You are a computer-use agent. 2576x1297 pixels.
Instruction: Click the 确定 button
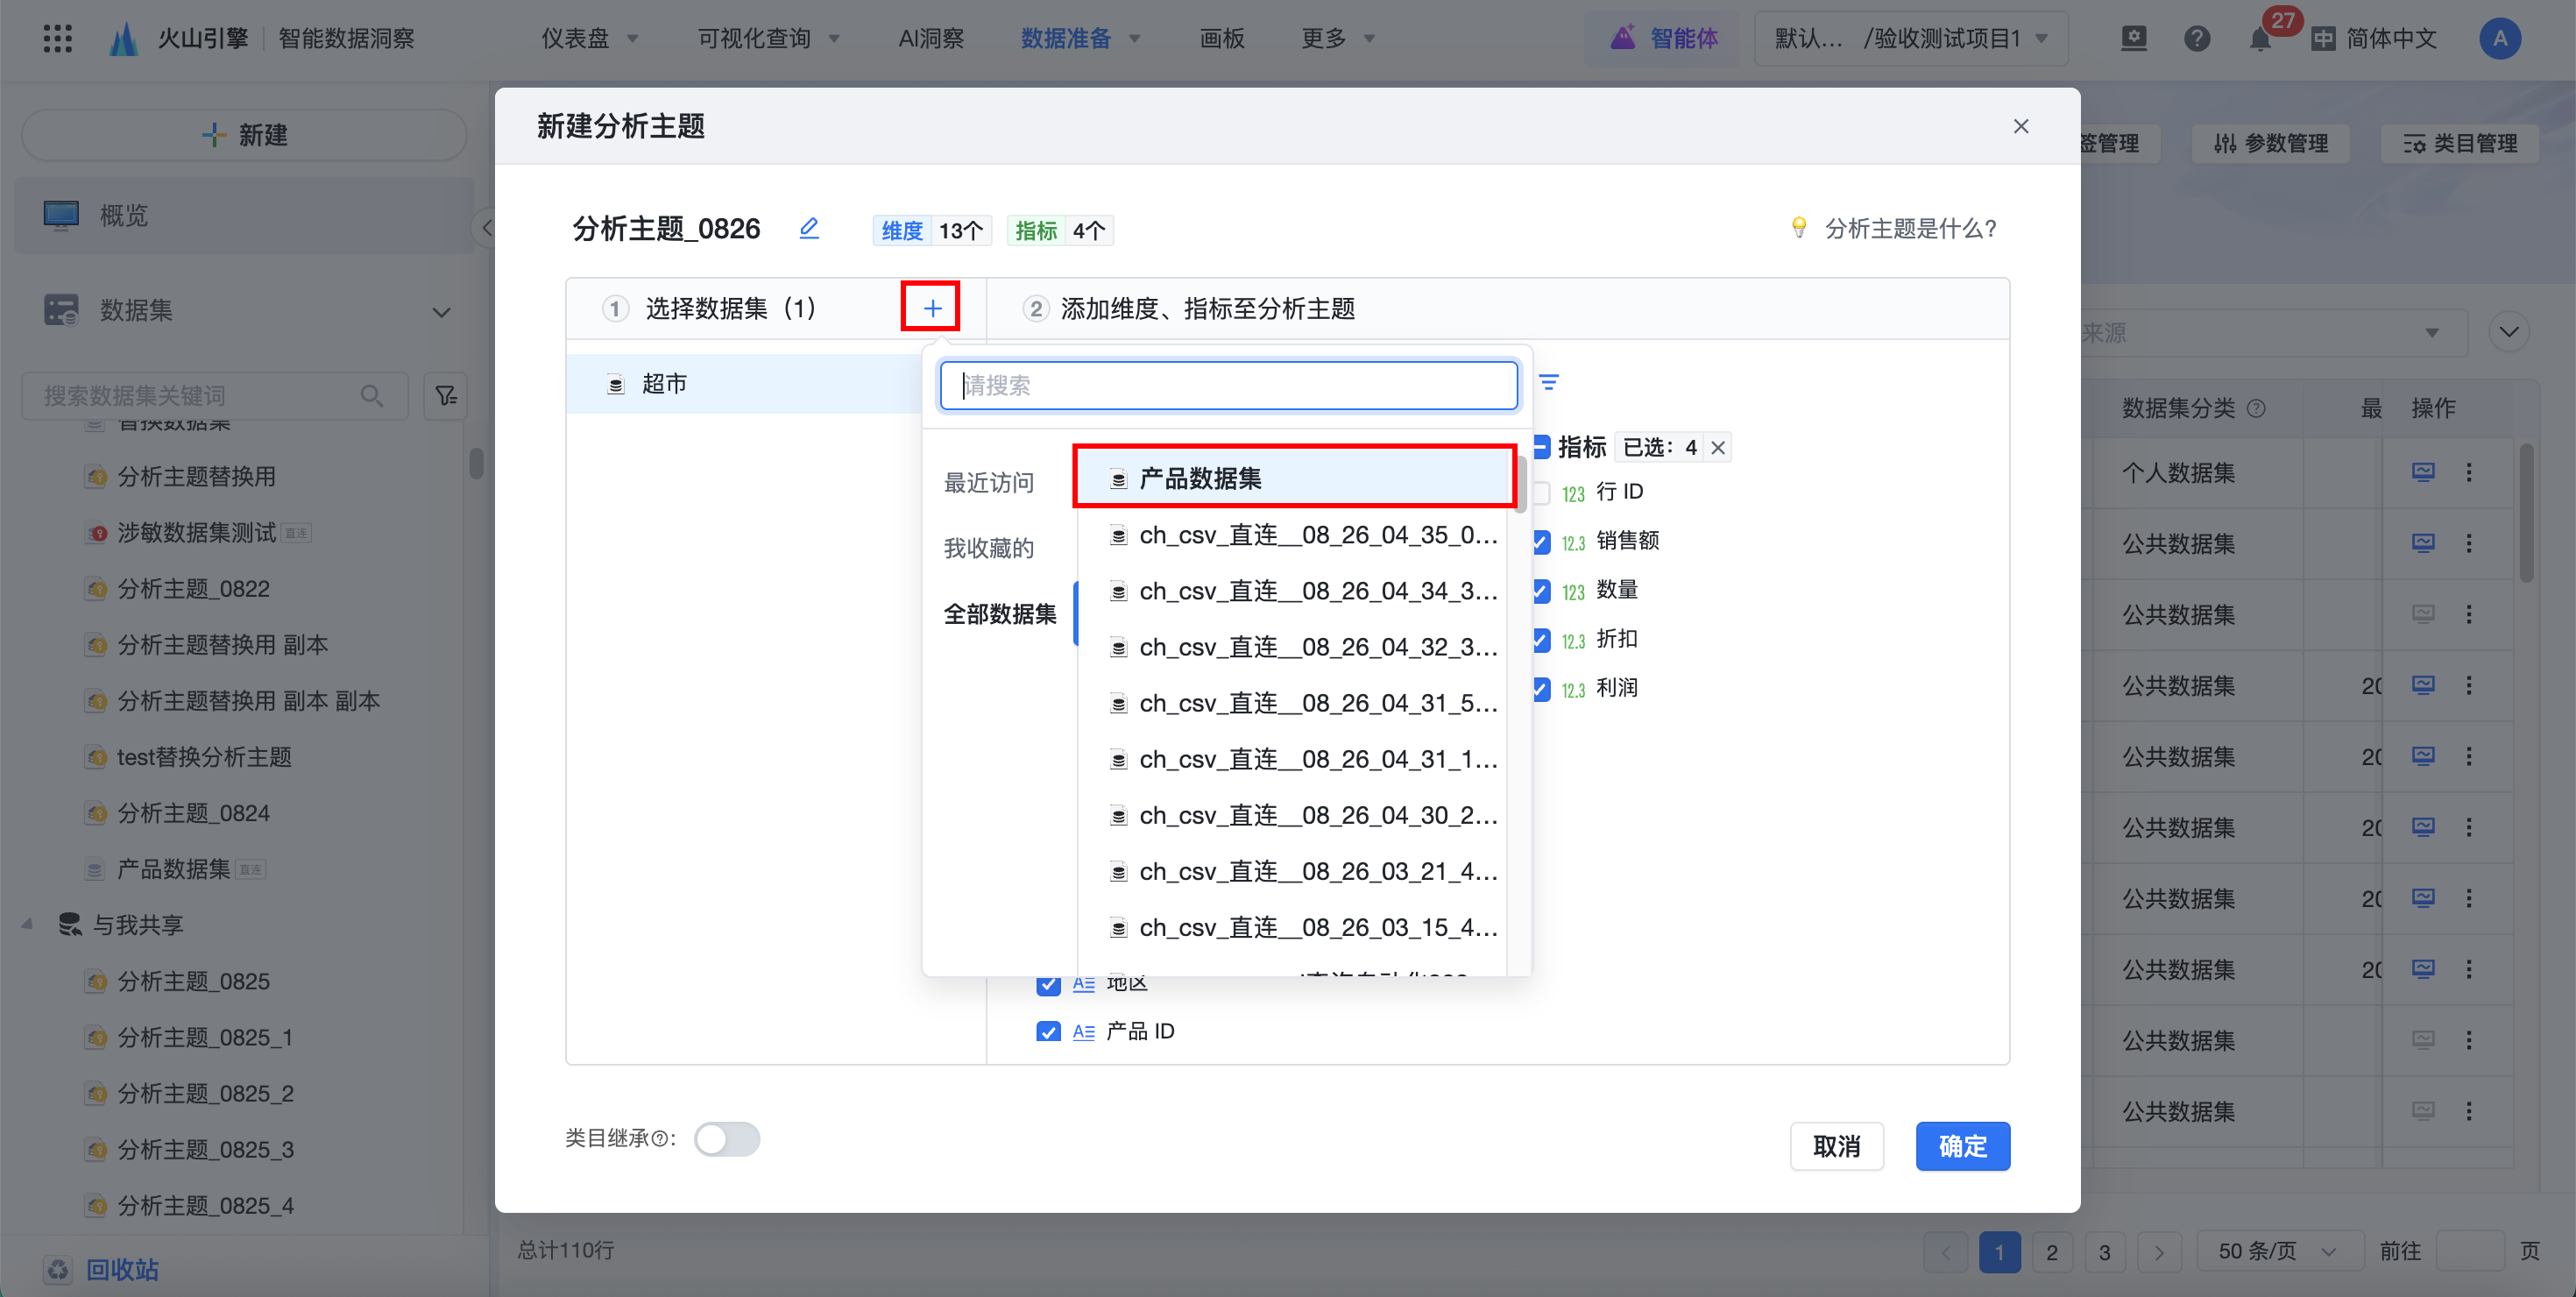(1962, 1146)
